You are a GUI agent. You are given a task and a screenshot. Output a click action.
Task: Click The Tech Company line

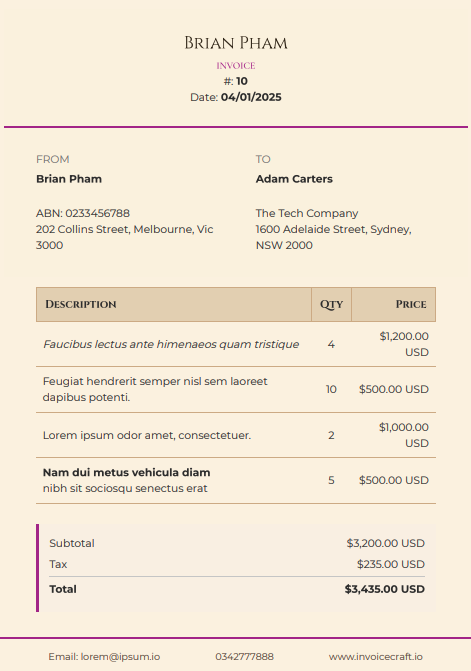(x=307, y=213)
